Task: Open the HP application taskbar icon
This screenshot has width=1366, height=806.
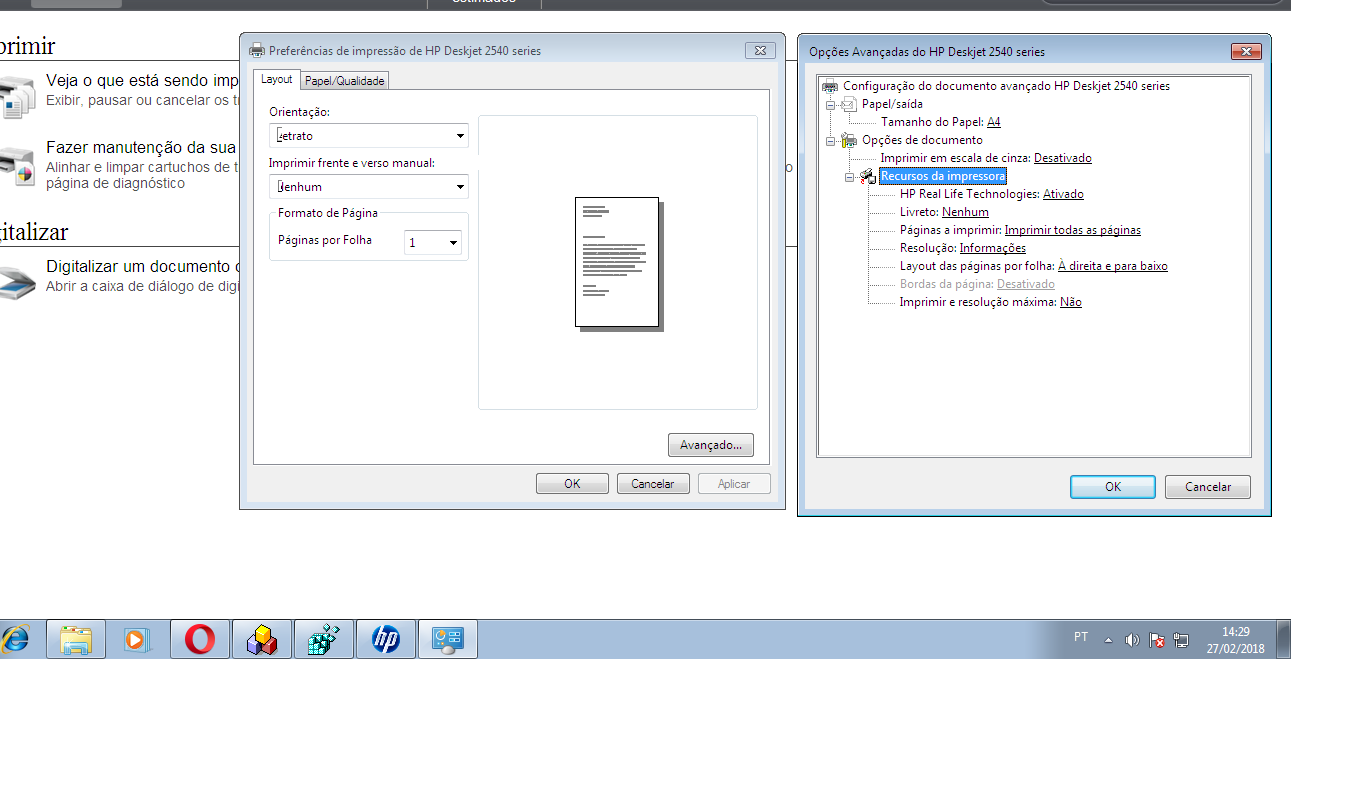Action: 386,639
